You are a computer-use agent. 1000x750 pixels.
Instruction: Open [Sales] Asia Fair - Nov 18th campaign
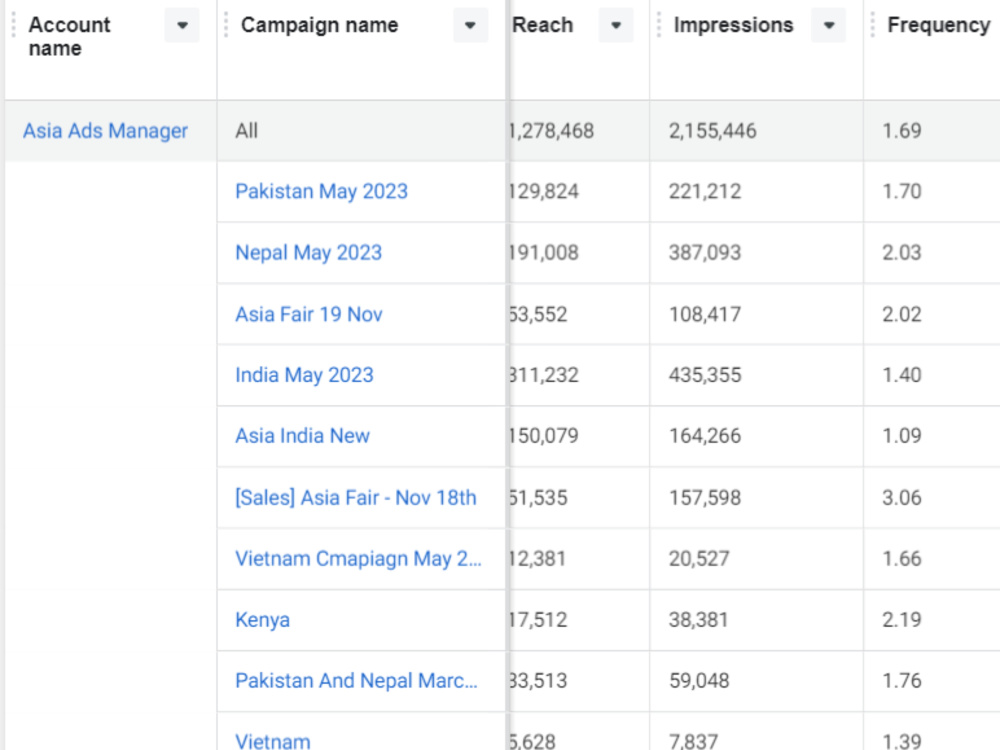(356, 497)
